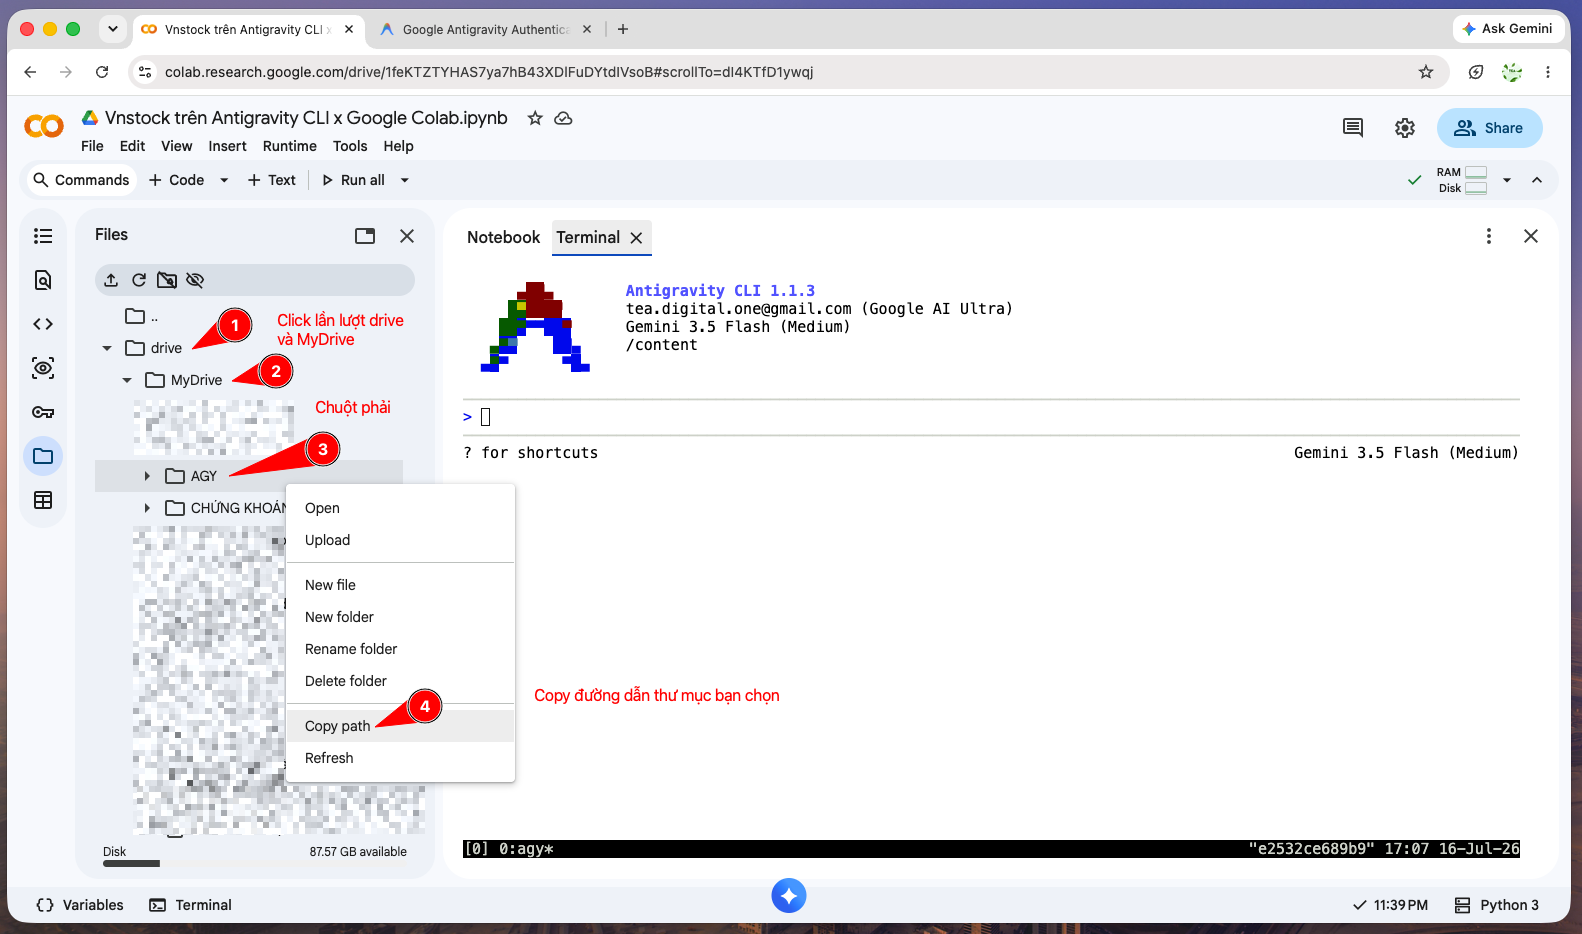Open the Run all dropdown arrow
The height and width of the screenshot is (934, 1582).
405,180
